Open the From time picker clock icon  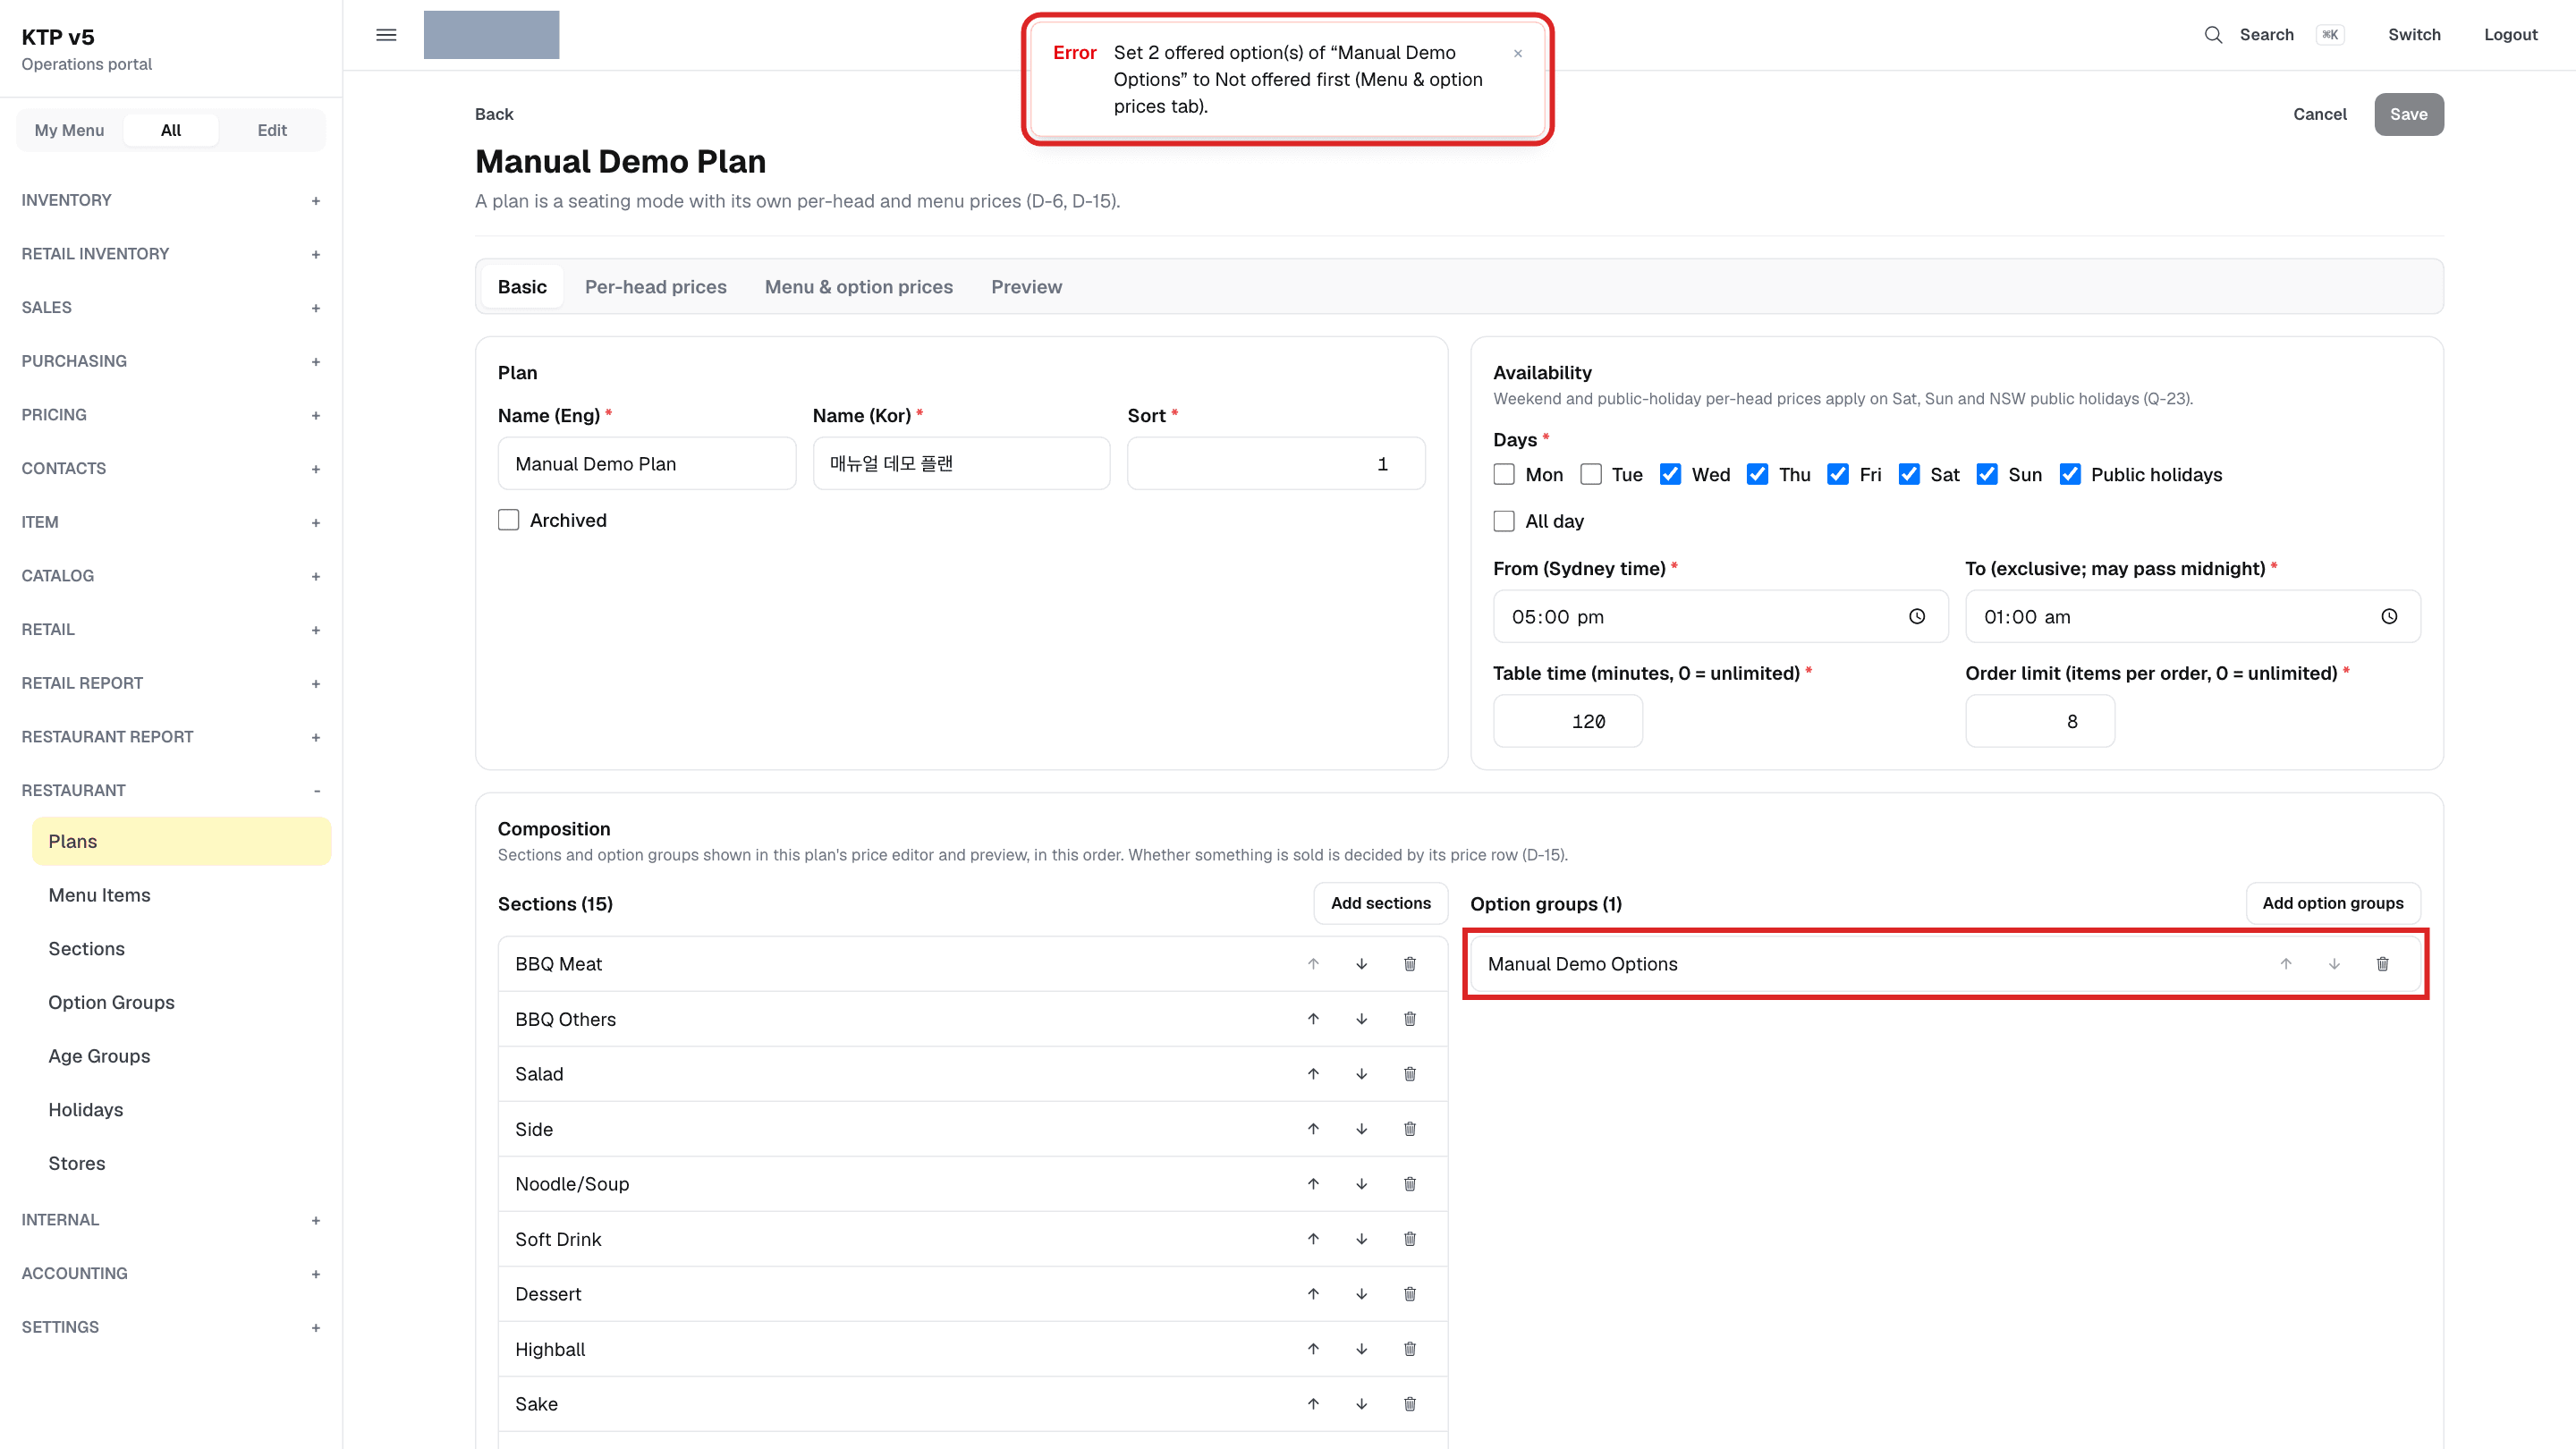point(1916,616)
